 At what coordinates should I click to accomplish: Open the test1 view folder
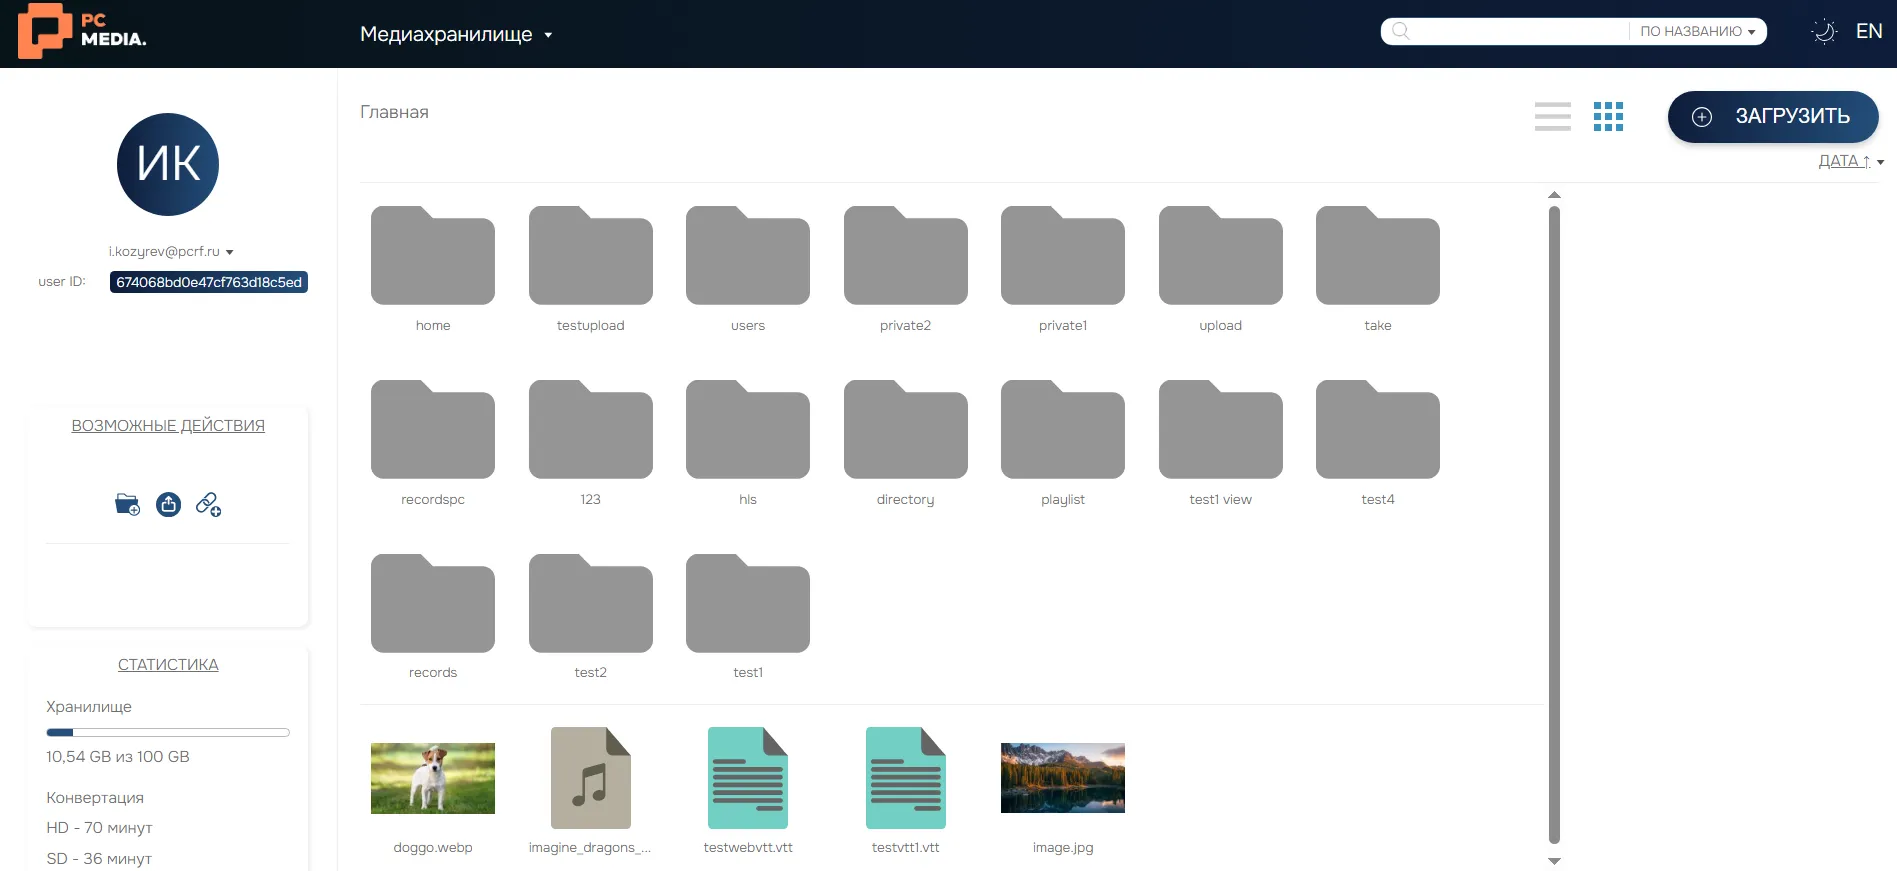1220,430
